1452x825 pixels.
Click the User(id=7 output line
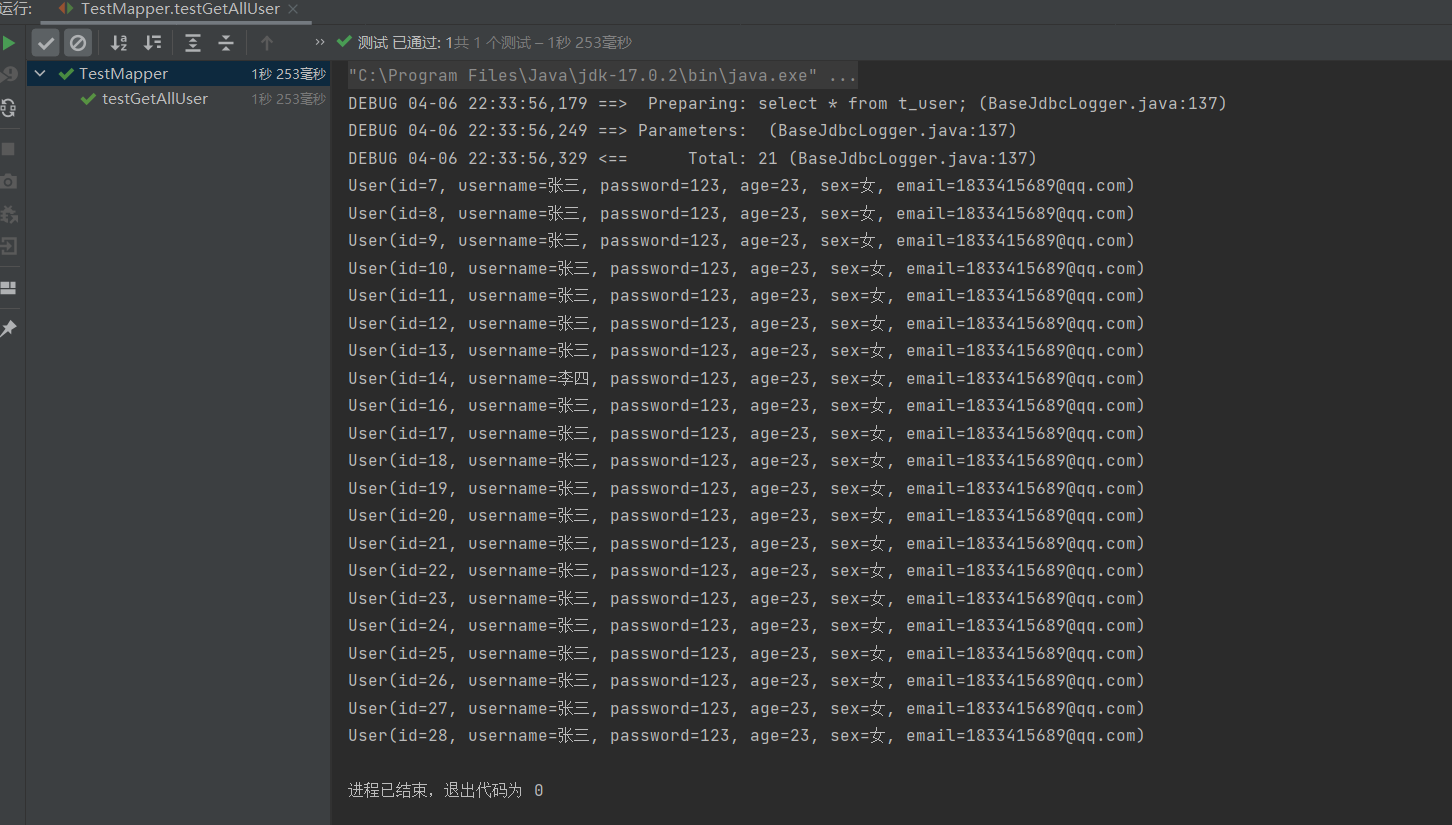tap(742, 186)
